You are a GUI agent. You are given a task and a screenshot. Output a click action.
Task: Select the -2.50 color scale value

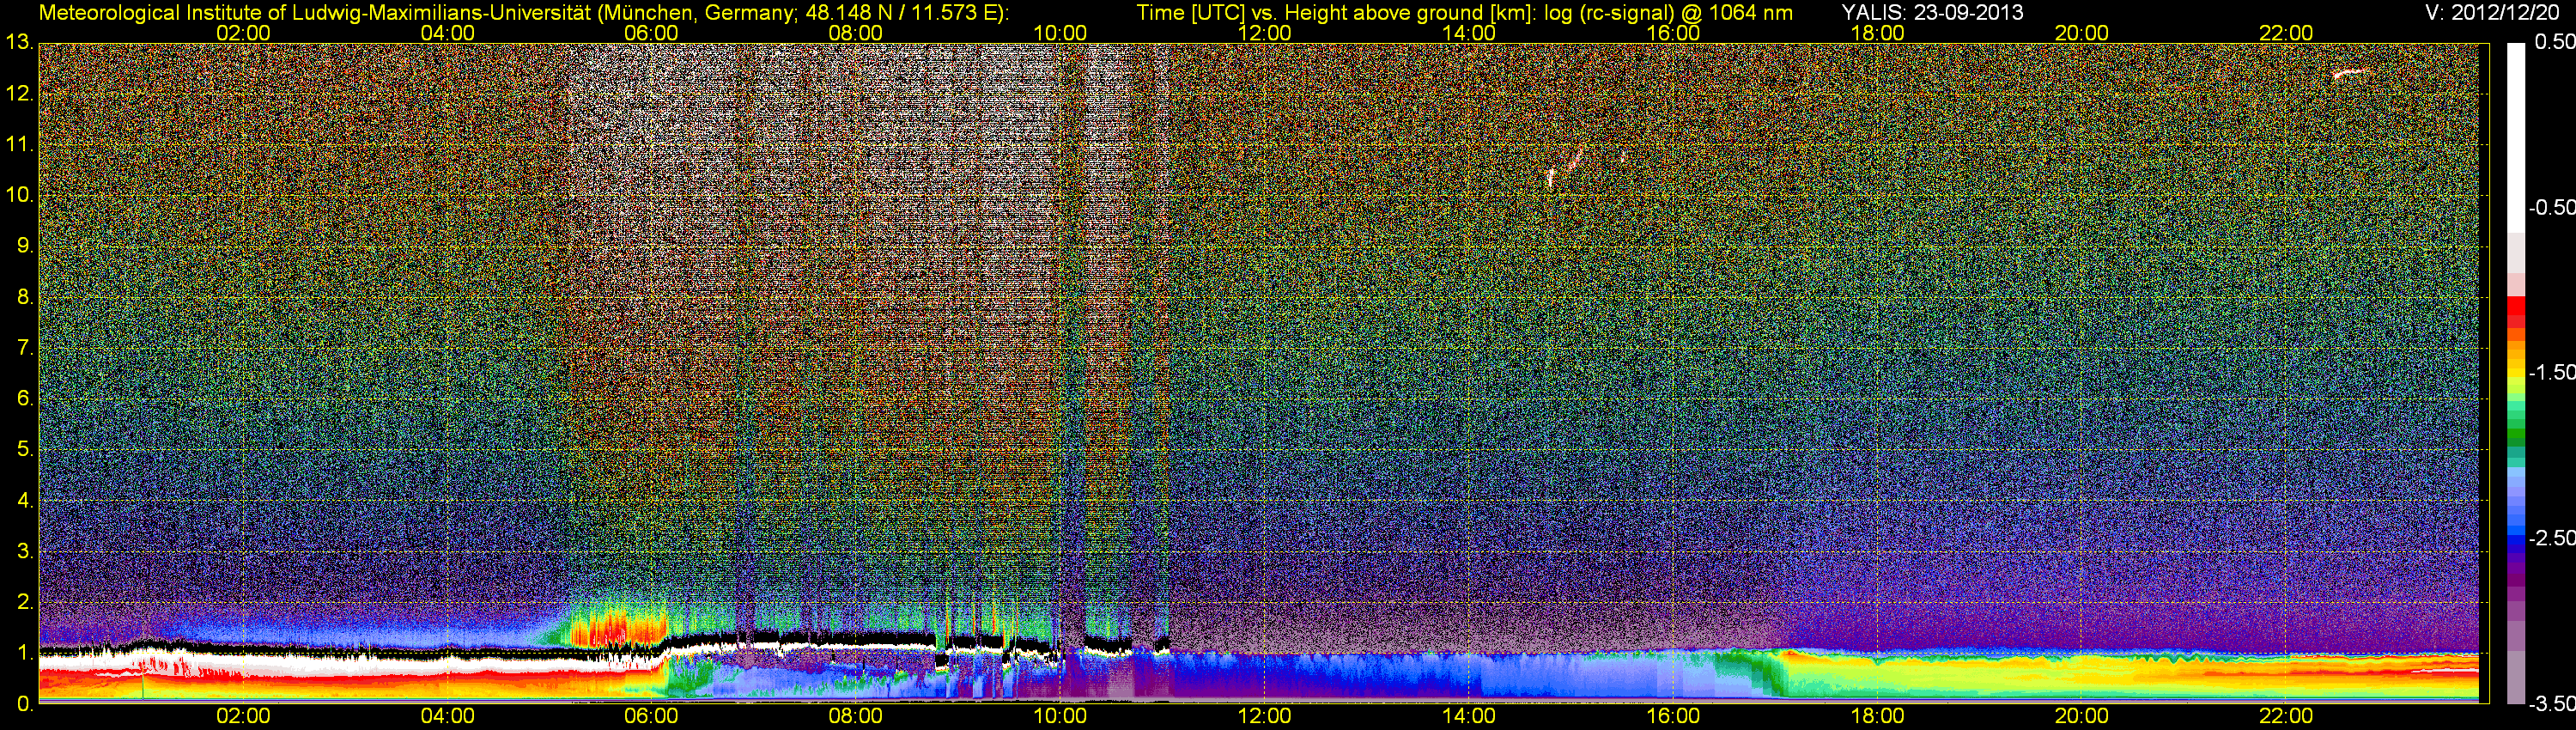(2551, 538)
